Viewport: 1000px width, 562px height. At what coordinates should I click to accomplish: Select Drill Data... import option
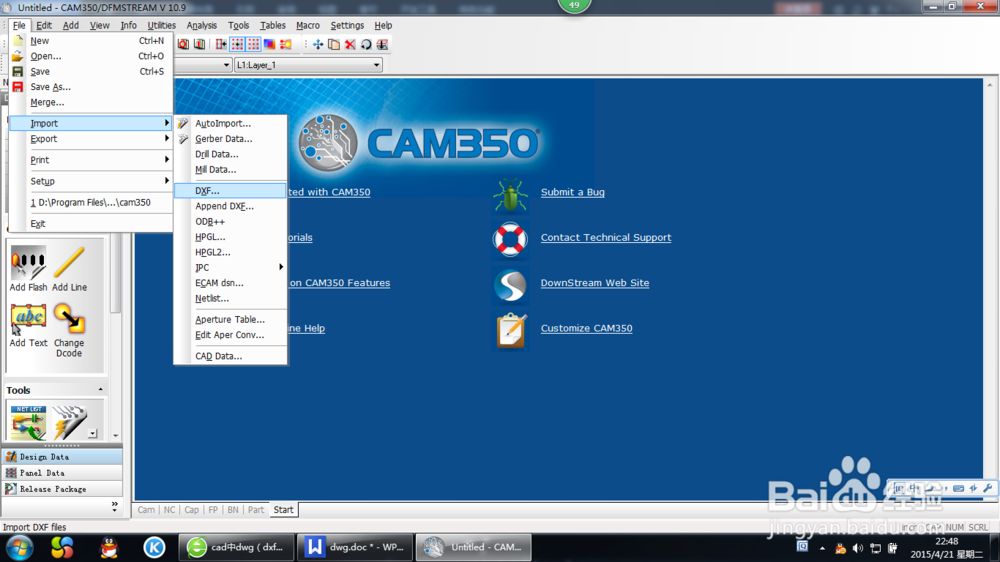(230, 154)
